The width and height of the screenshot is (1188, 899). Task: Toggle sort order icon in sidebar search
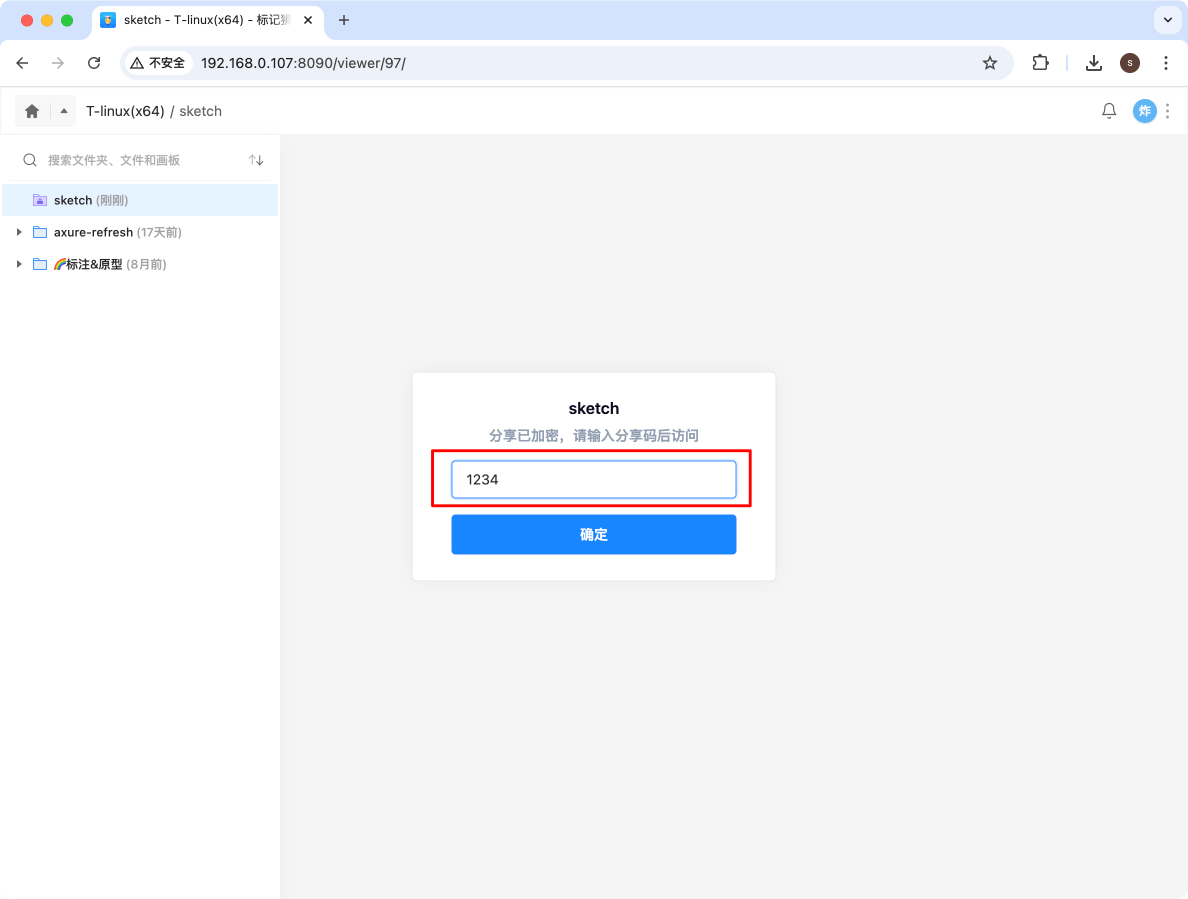tap(256, 160)
